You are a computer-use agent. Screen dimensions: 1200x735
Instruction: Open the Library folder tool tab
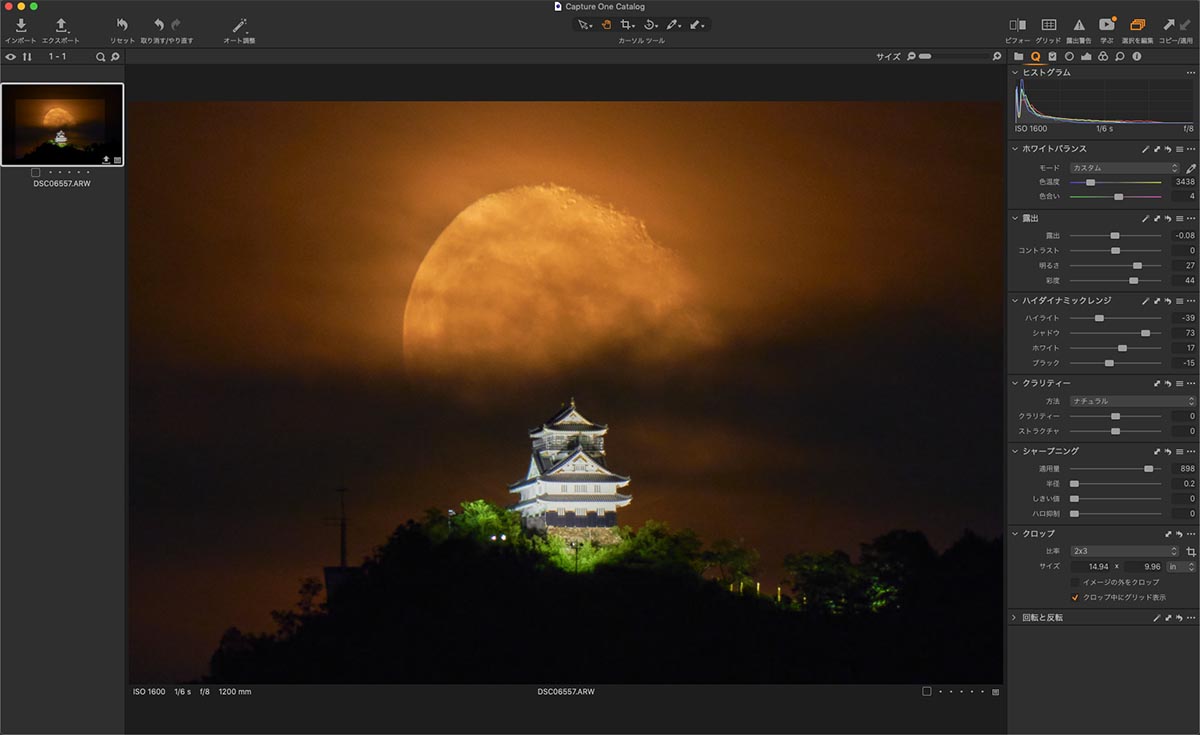point(1018,57)
